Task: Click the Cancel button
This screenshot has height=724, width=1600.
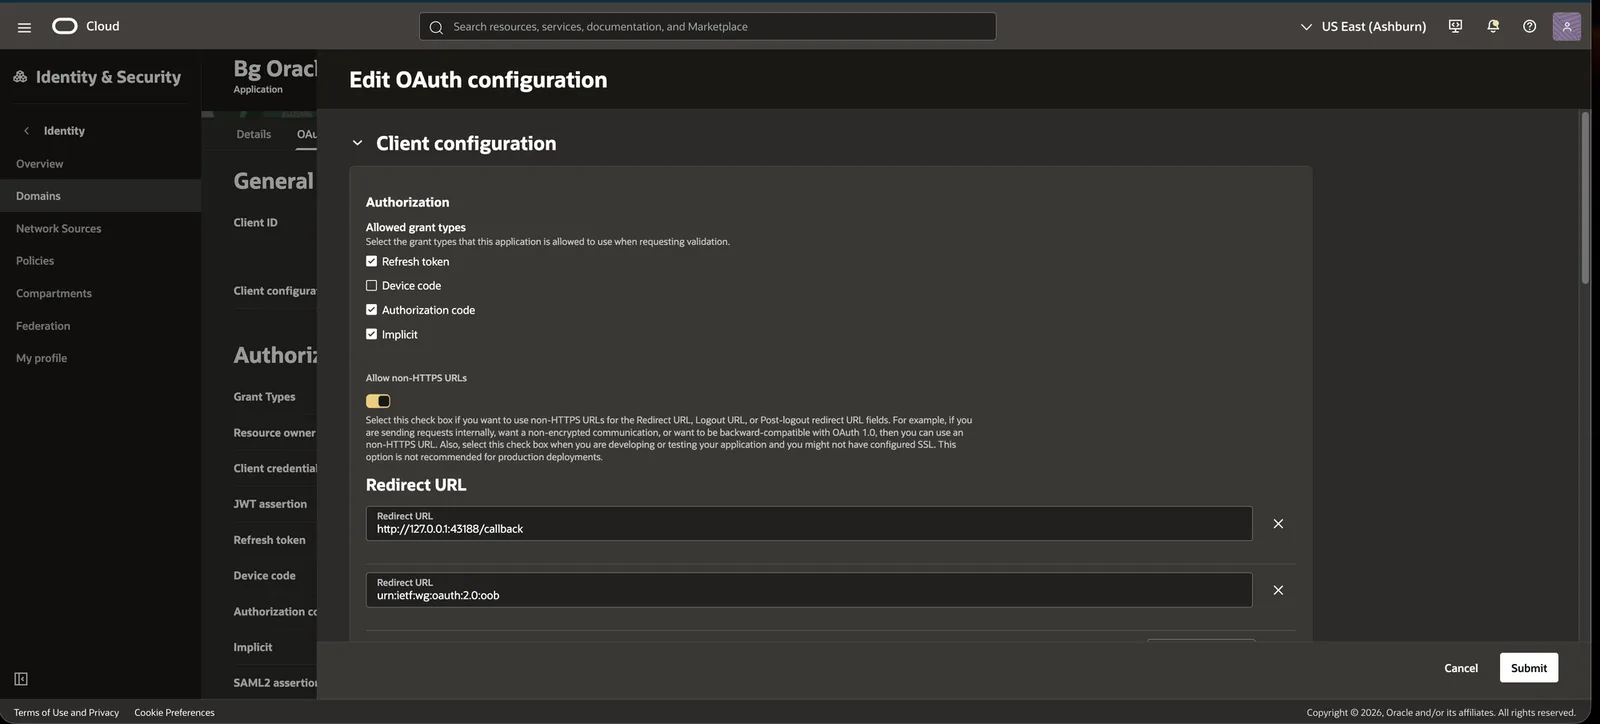Action: [x=1460, y=668]
